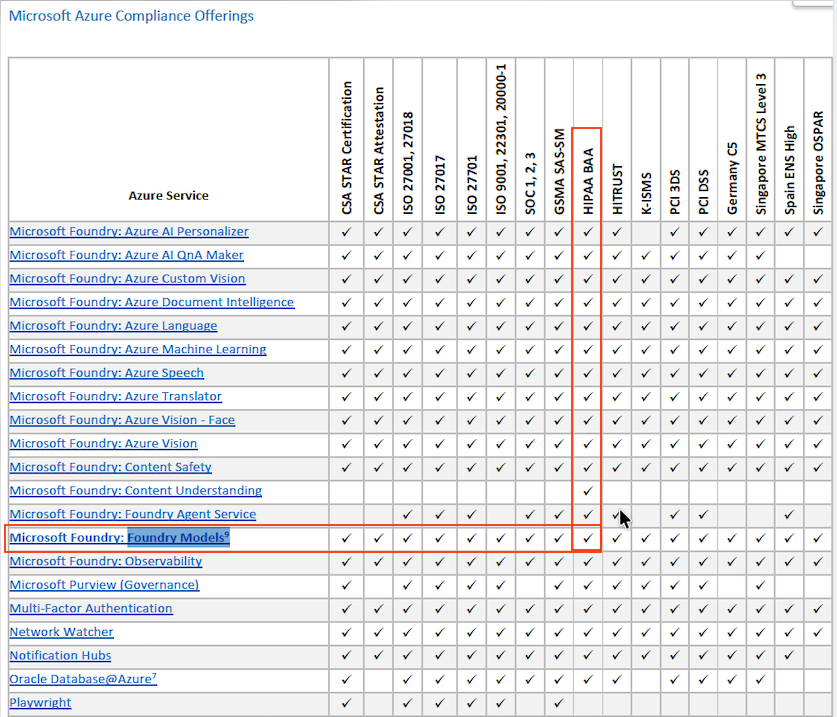Screen dimensions: 837x717
Task: Click ISO 27701 checkmark in Foundry Agent Service row
Action: point(472,514)
